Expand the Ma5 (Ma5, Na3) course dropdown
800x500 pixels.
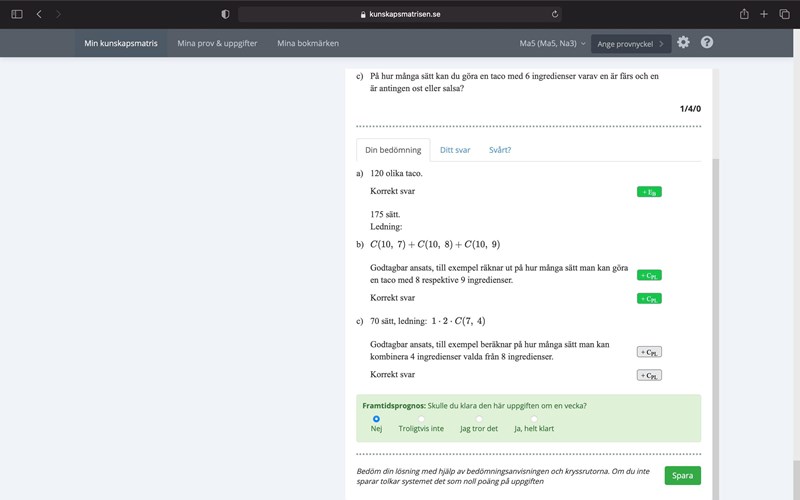point(552,43)
